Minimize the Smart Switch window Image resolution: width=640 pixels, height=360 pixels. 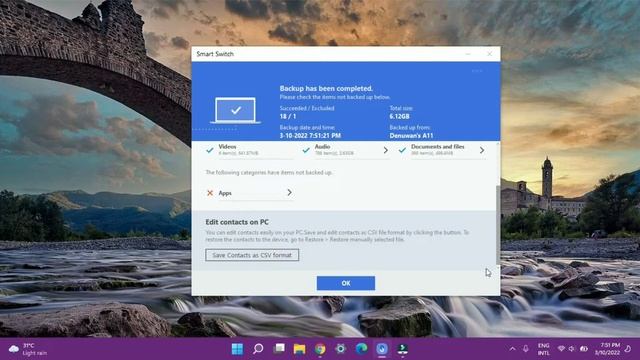click(x=468, y=54)
